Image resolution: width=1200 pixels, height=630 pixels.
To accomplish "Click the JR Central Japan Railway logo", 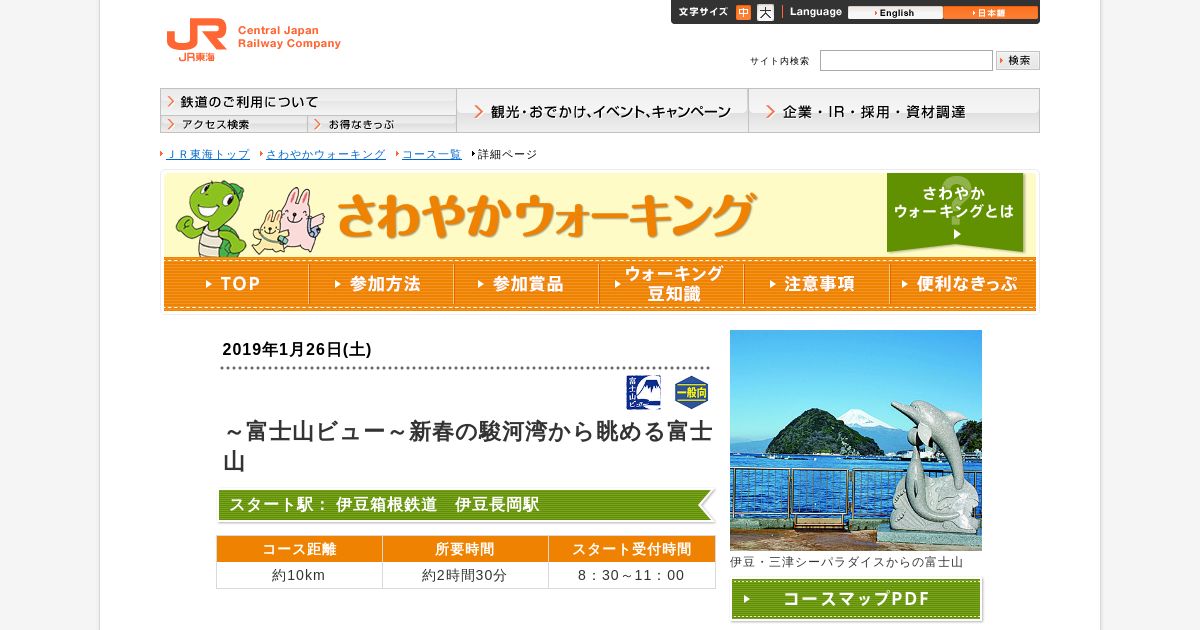I will pyautogui.click(x=253, y=40).
